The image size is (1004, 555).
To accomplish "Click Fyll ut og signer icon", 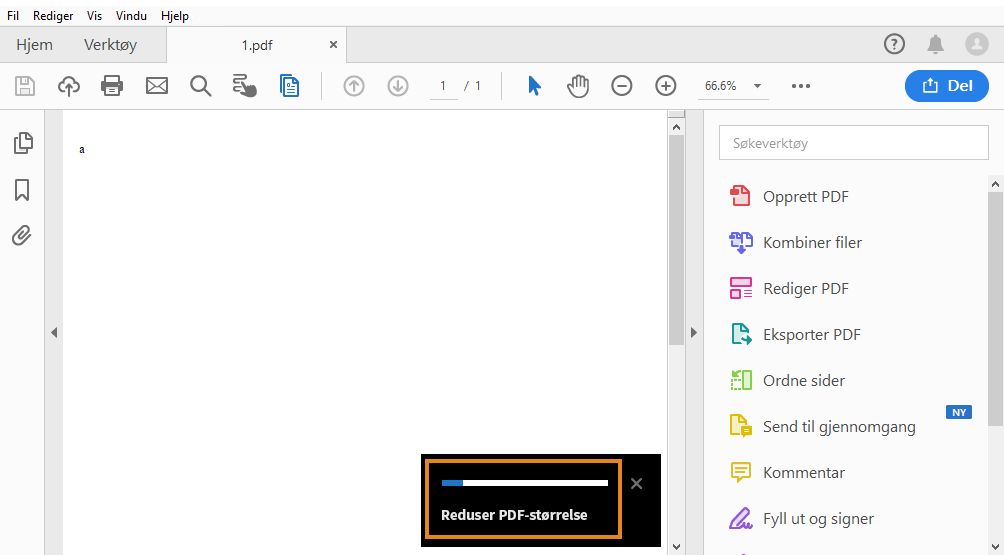I will pos(741,519).
